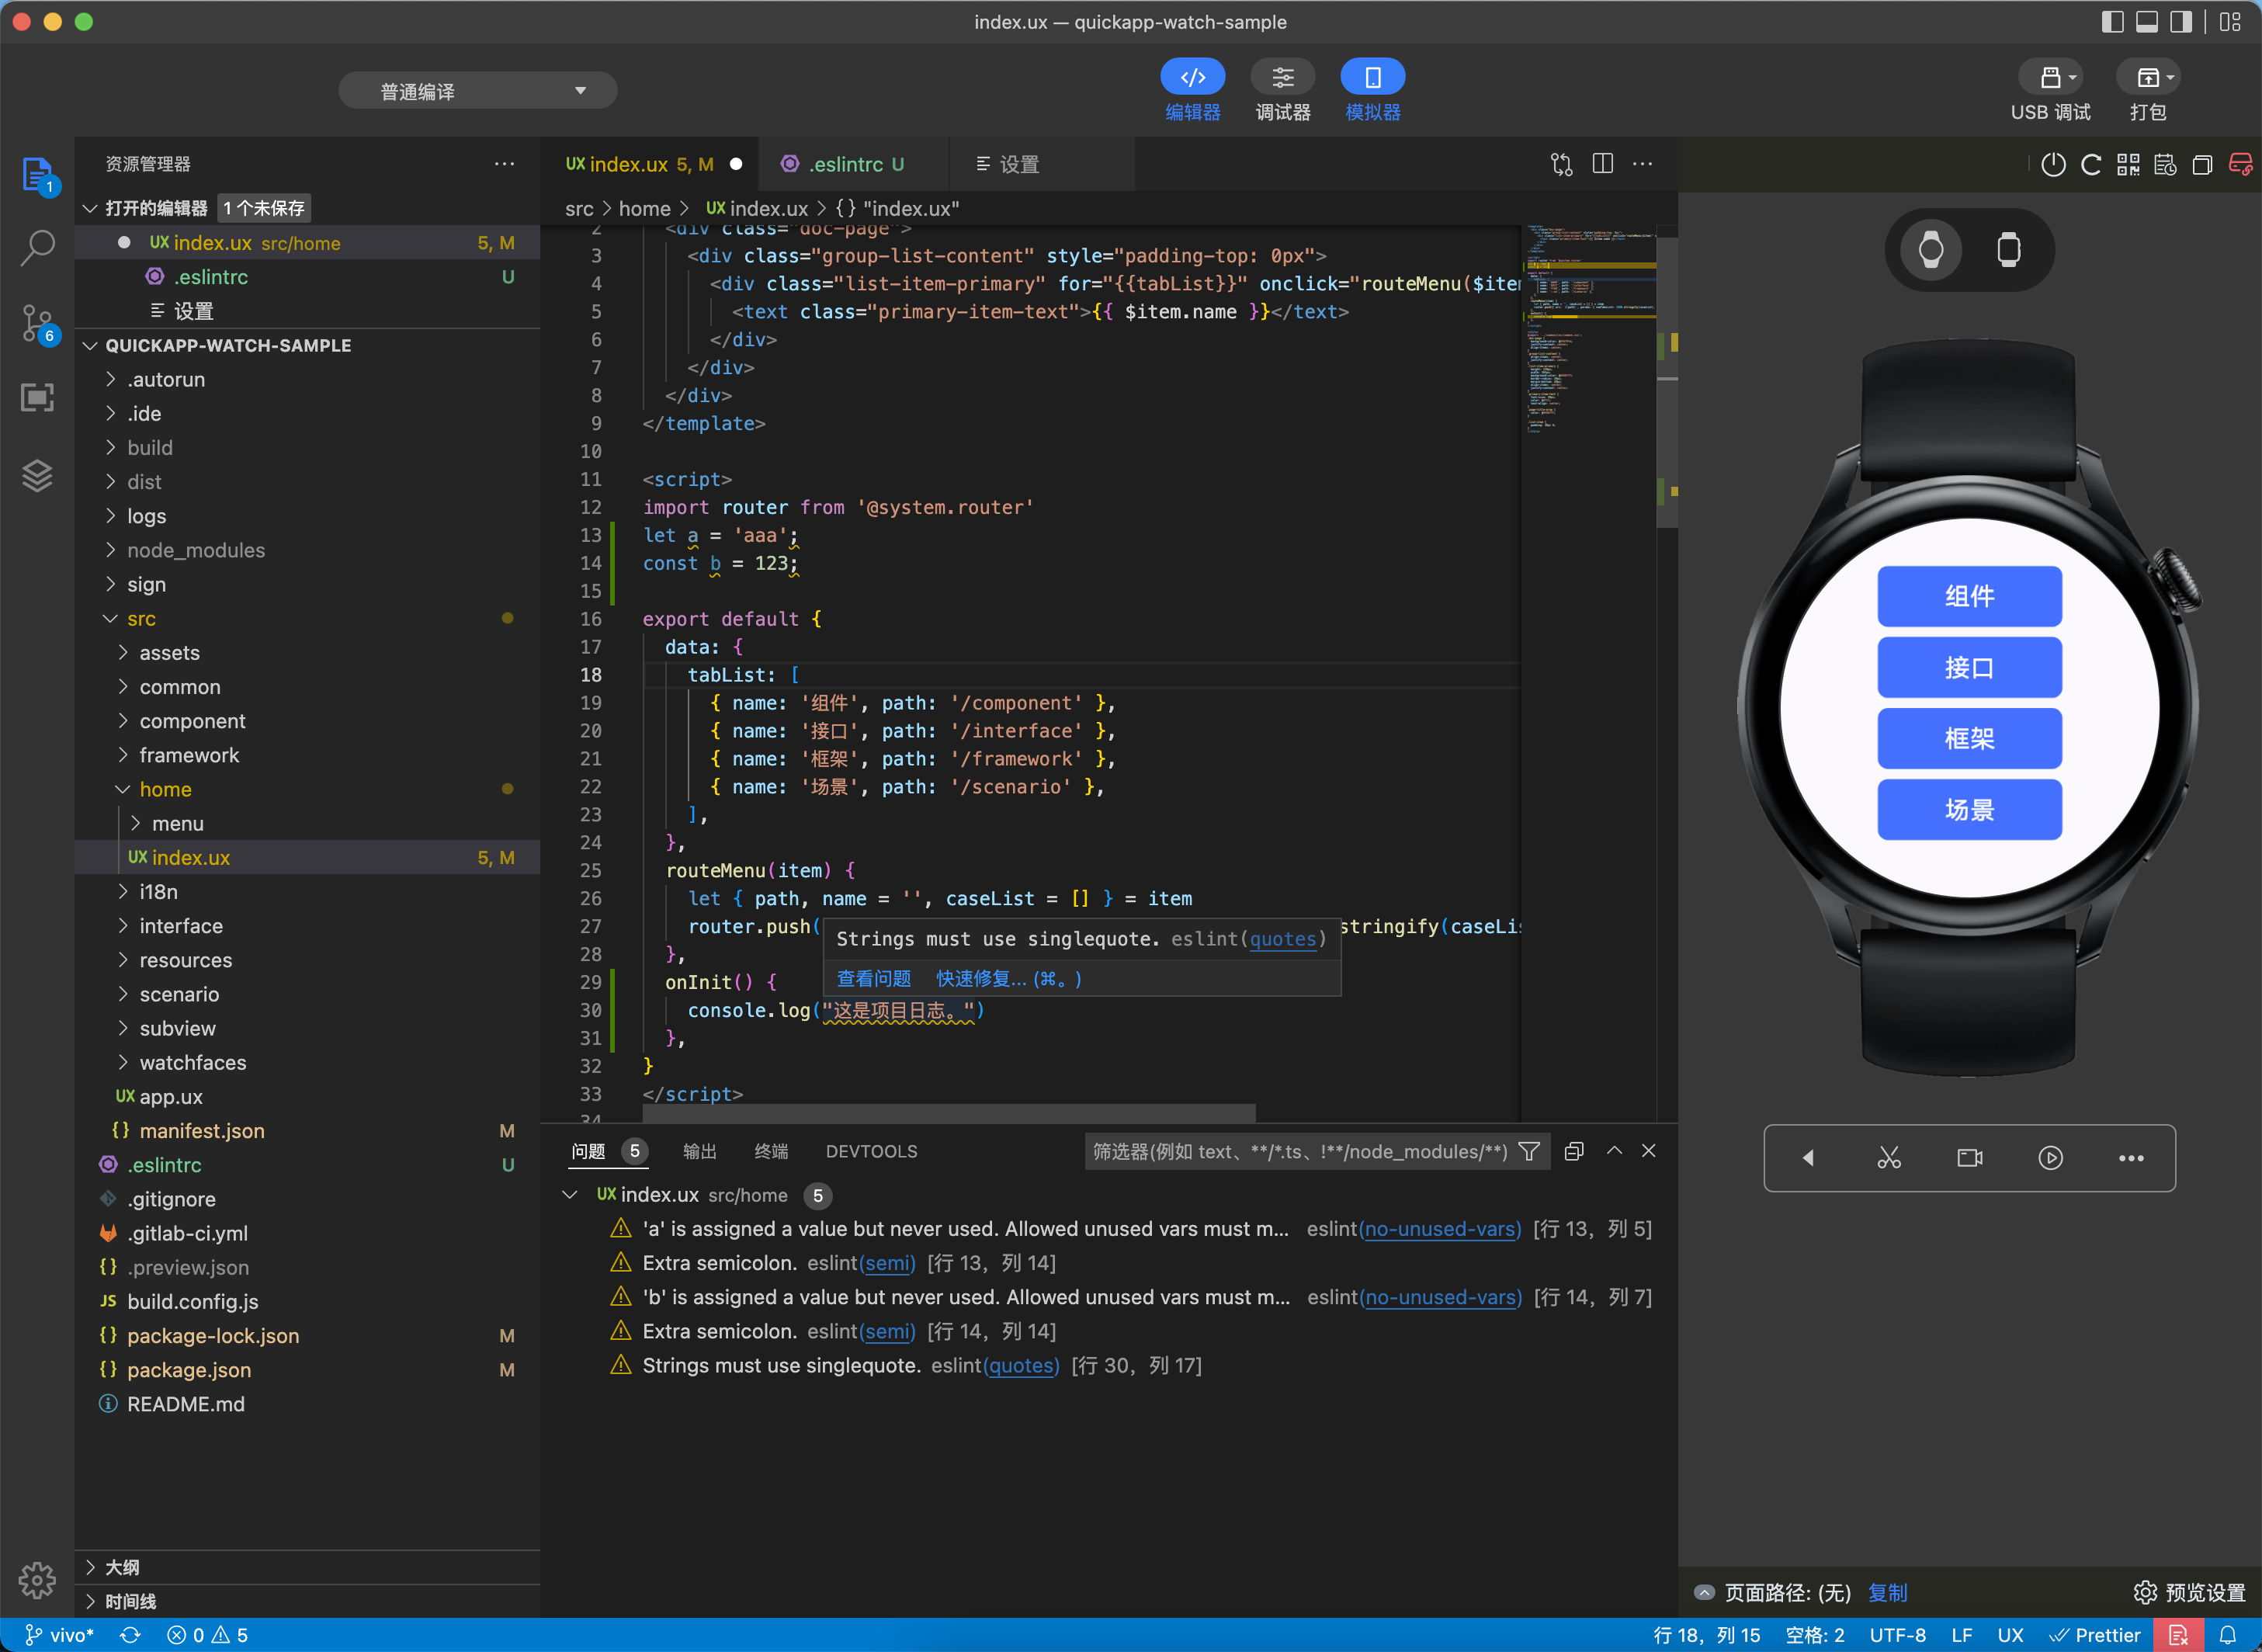2262x1652 pixels.
Task: Show the QR code icon in simulator toolbar
Action: [2128, 164]
